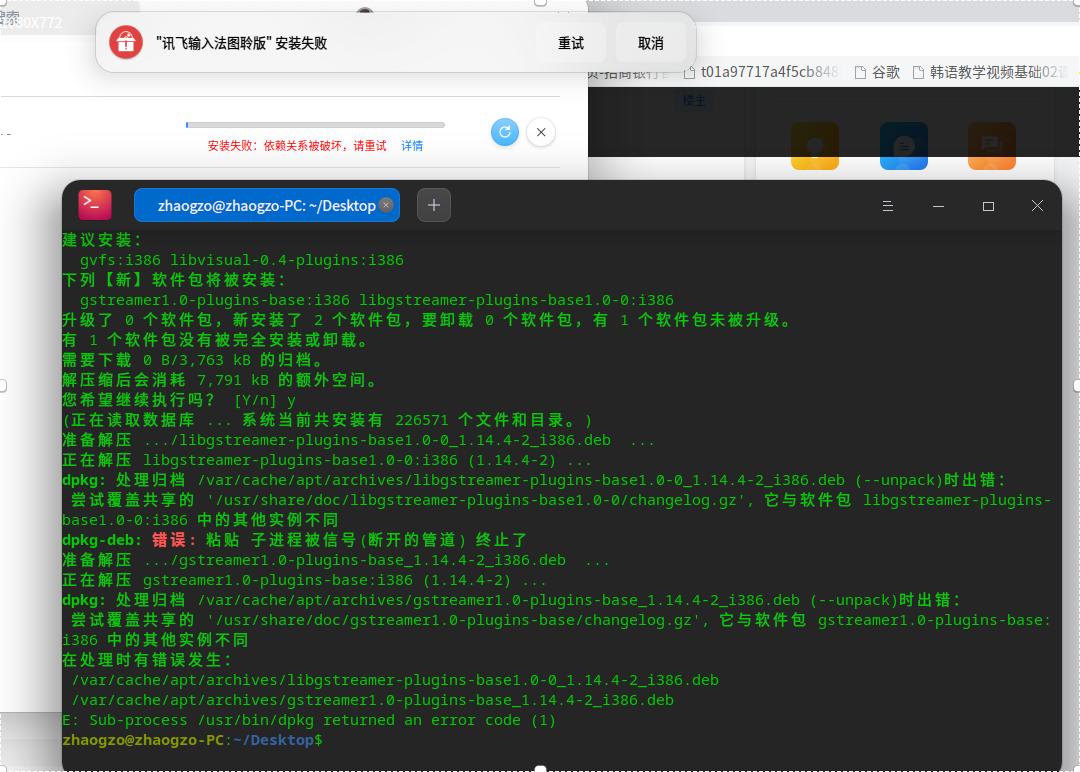Select the zhaogzo@zhaogzo-PC: ~/Desktop tab
The height and width of the screenshot is (772, 1080).
[267, 205]
